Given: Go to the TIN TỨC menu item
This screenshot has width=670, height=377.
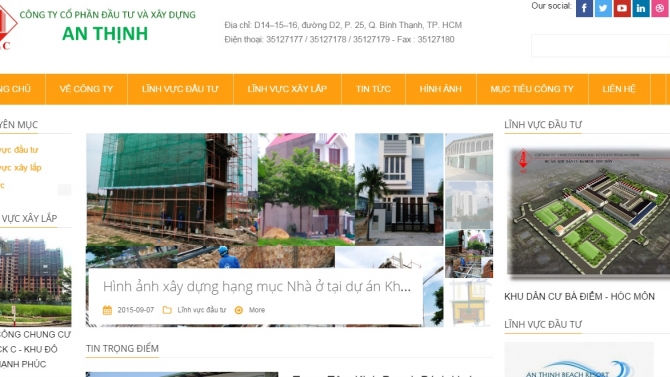Looking at the screenshot, I should 373,89.
